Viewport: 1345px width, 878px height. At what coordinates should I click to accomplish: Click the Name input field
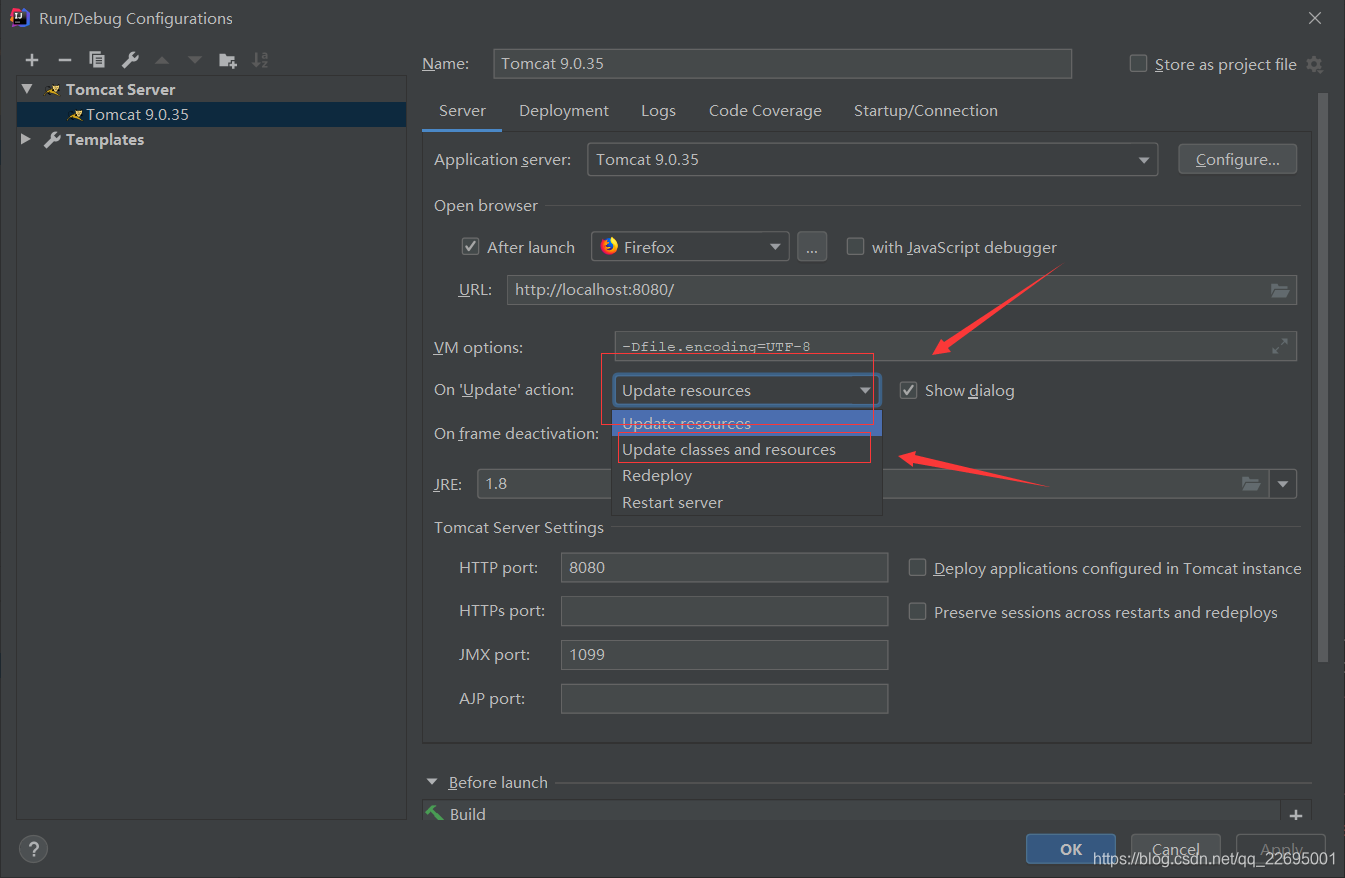783,63
